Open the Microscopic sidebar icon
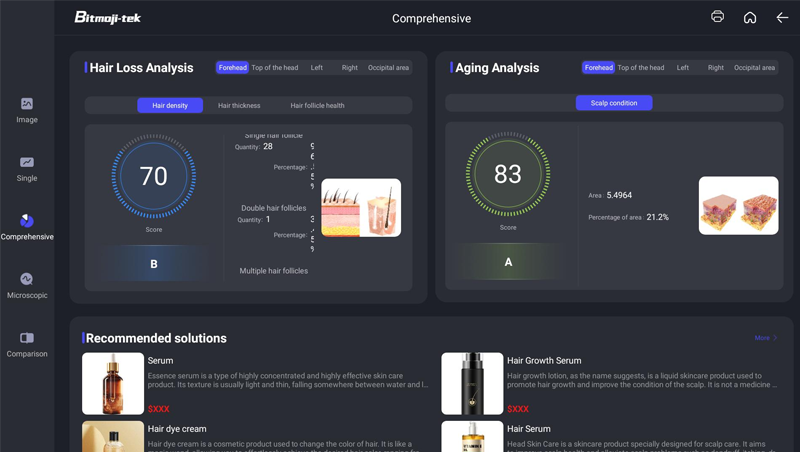 pyautogui.click(x=27, y=279)
